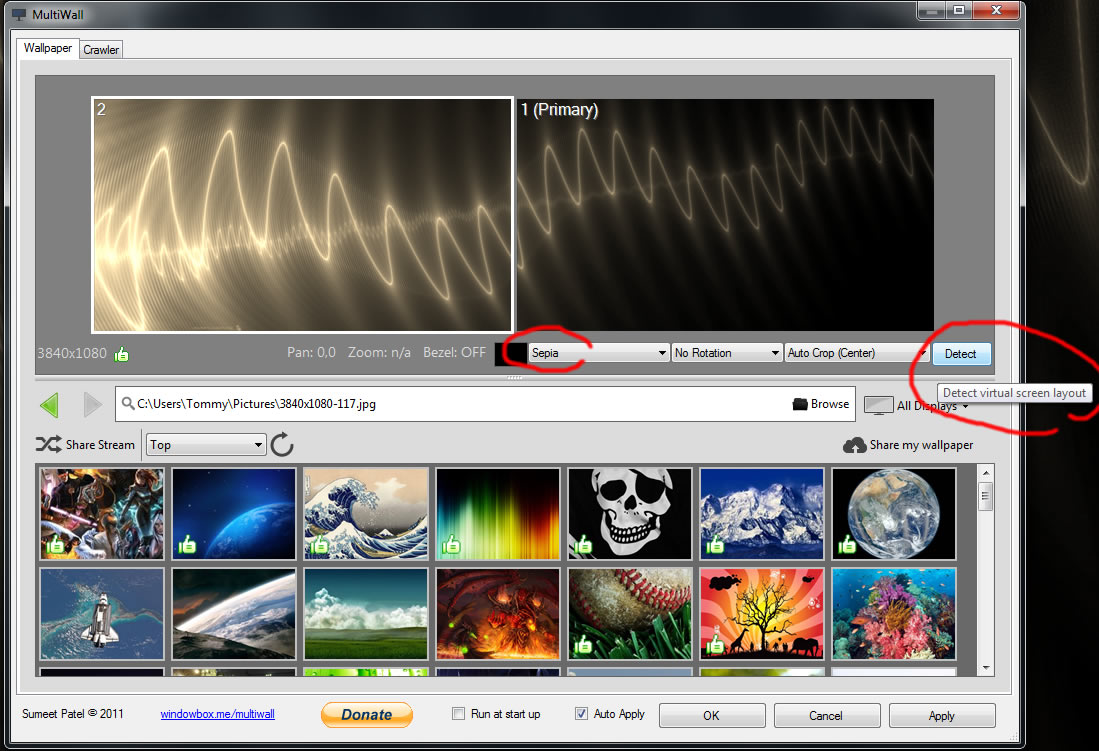
Task: Select the snowy mountain wallpaper thumbnail
Action: coord(762,514)
